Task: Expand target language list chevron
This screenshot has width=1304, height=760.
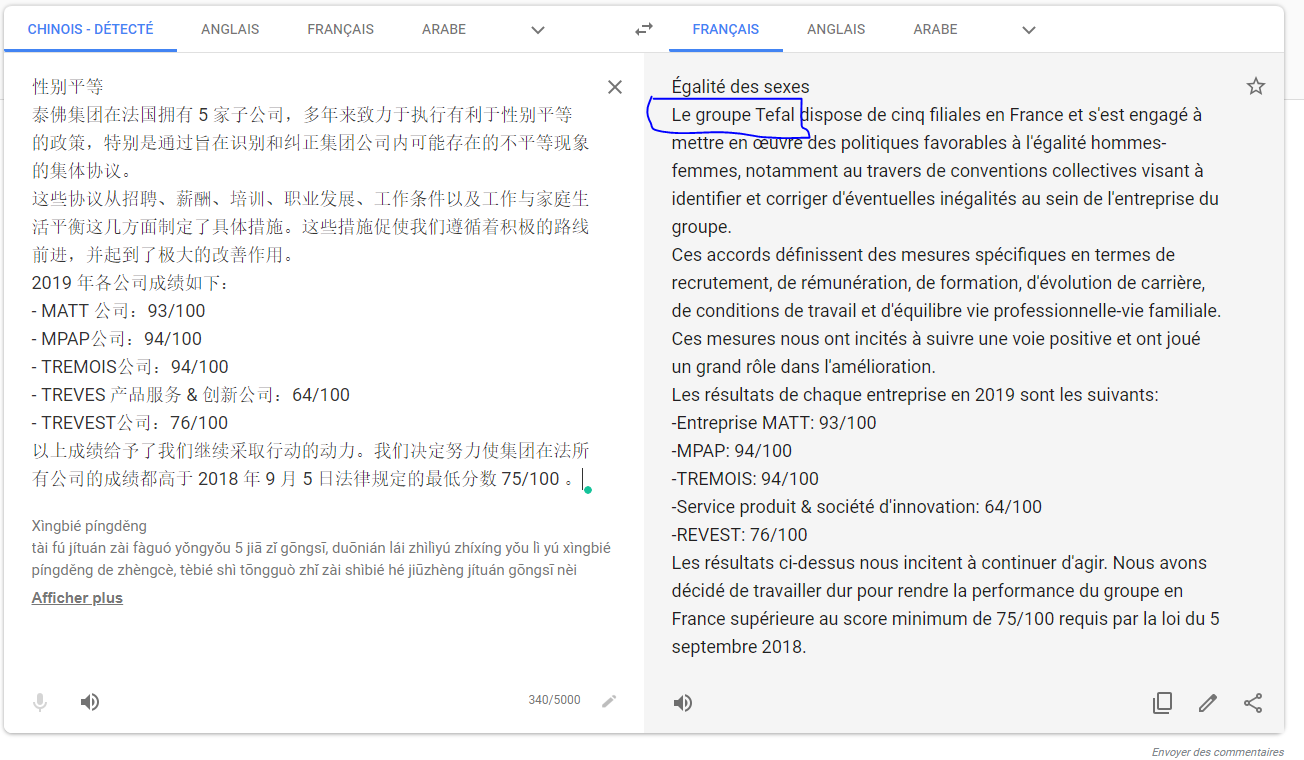Action: [x=1029, y=30]
